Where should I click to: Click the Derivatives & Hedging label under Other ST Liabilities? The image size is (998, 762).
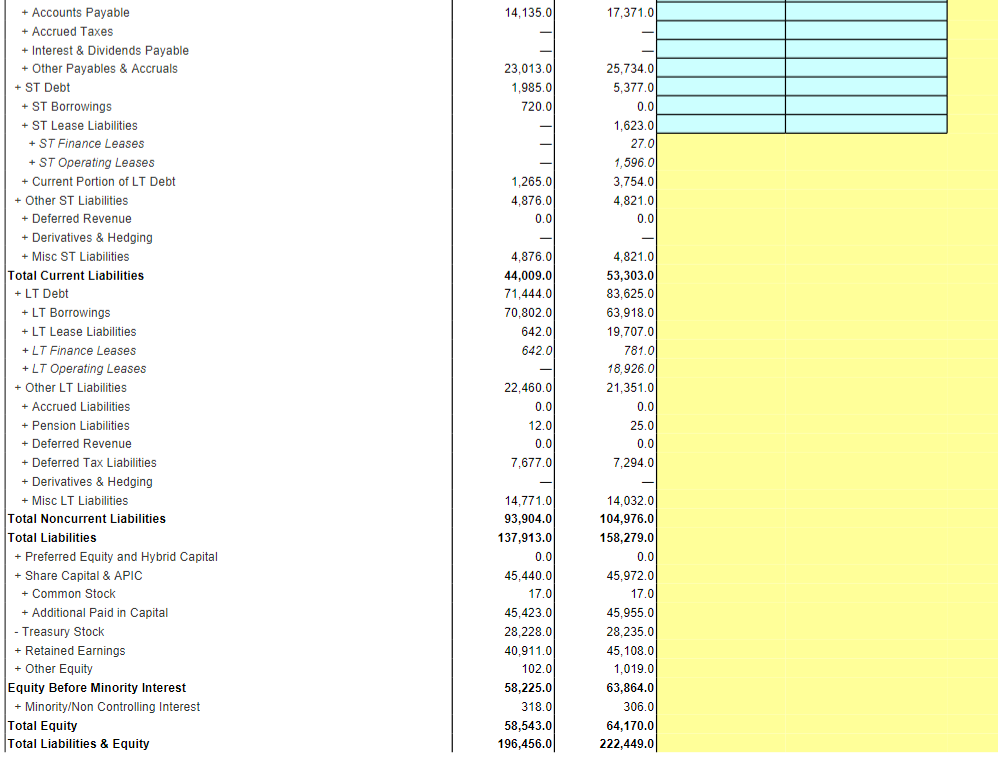[x=92, y=238]
